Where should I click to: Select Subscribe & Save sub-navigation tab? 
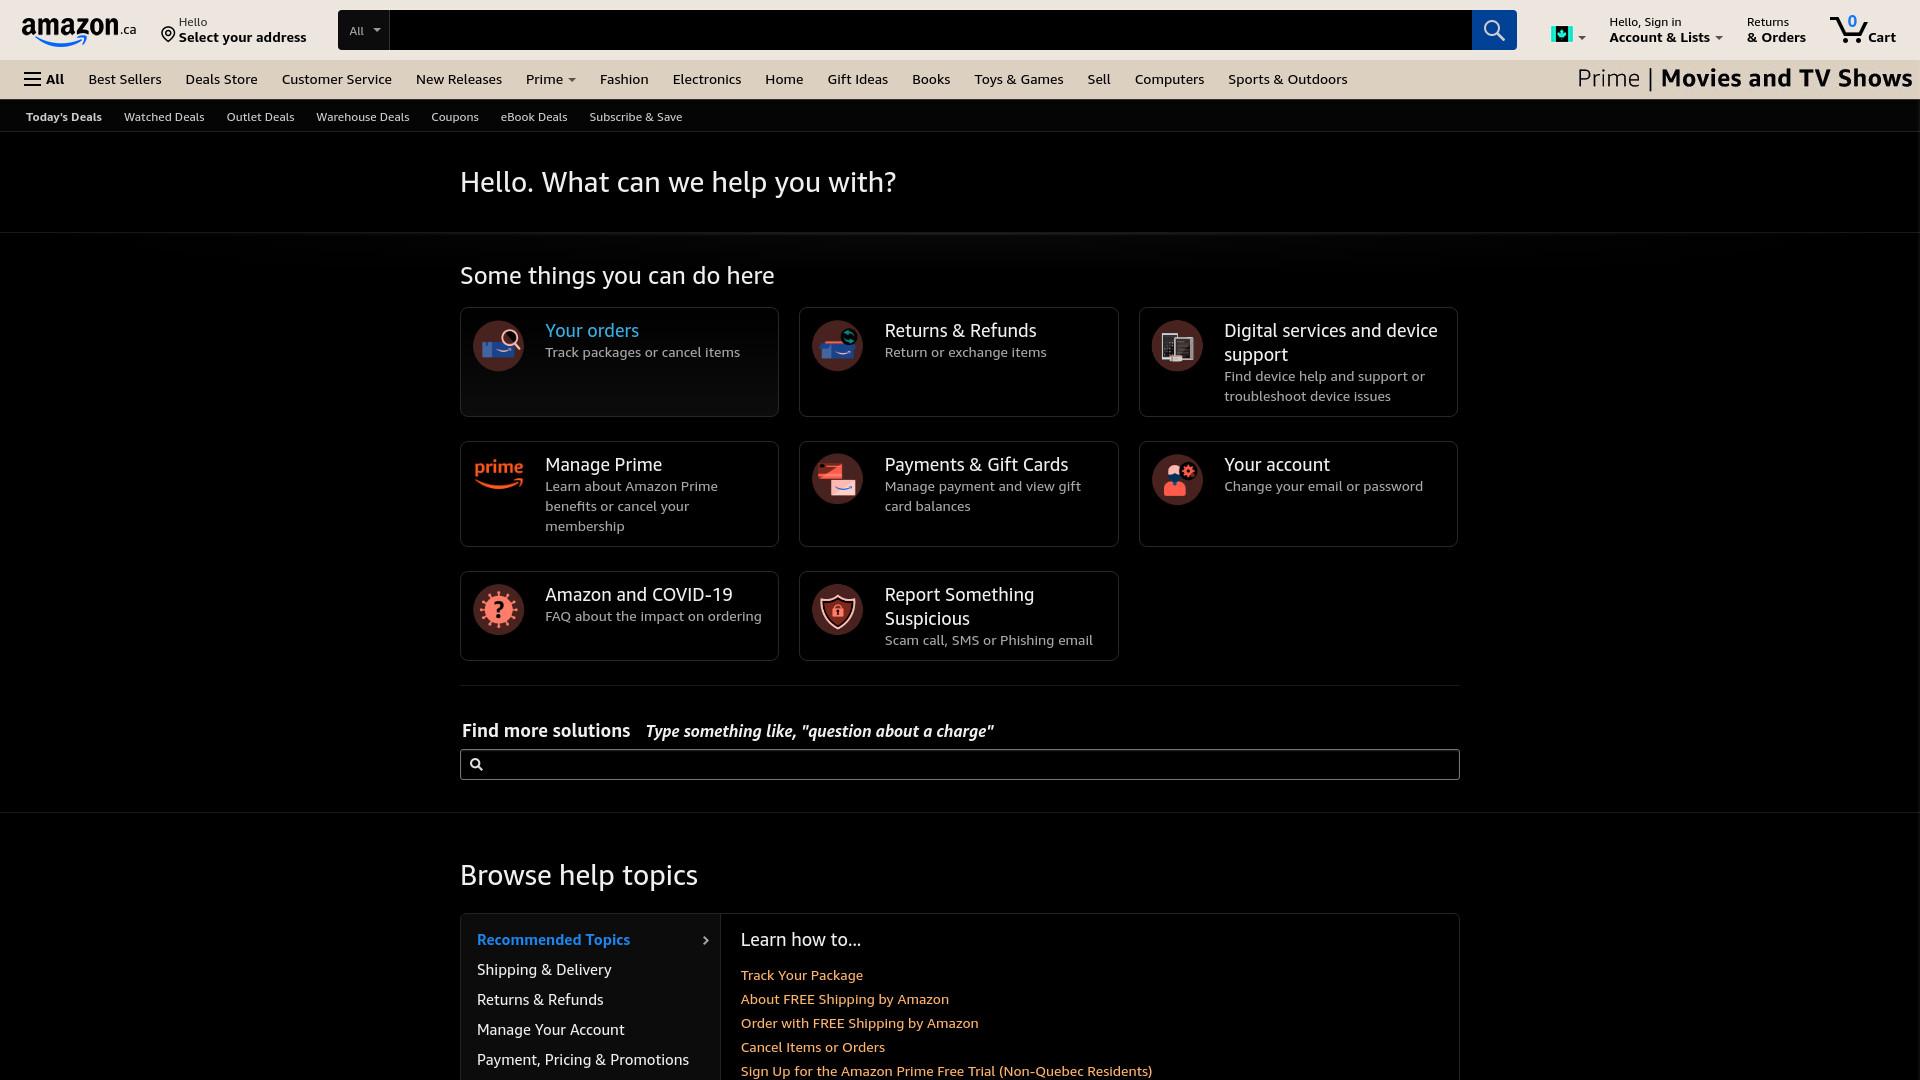coord(636,117)
